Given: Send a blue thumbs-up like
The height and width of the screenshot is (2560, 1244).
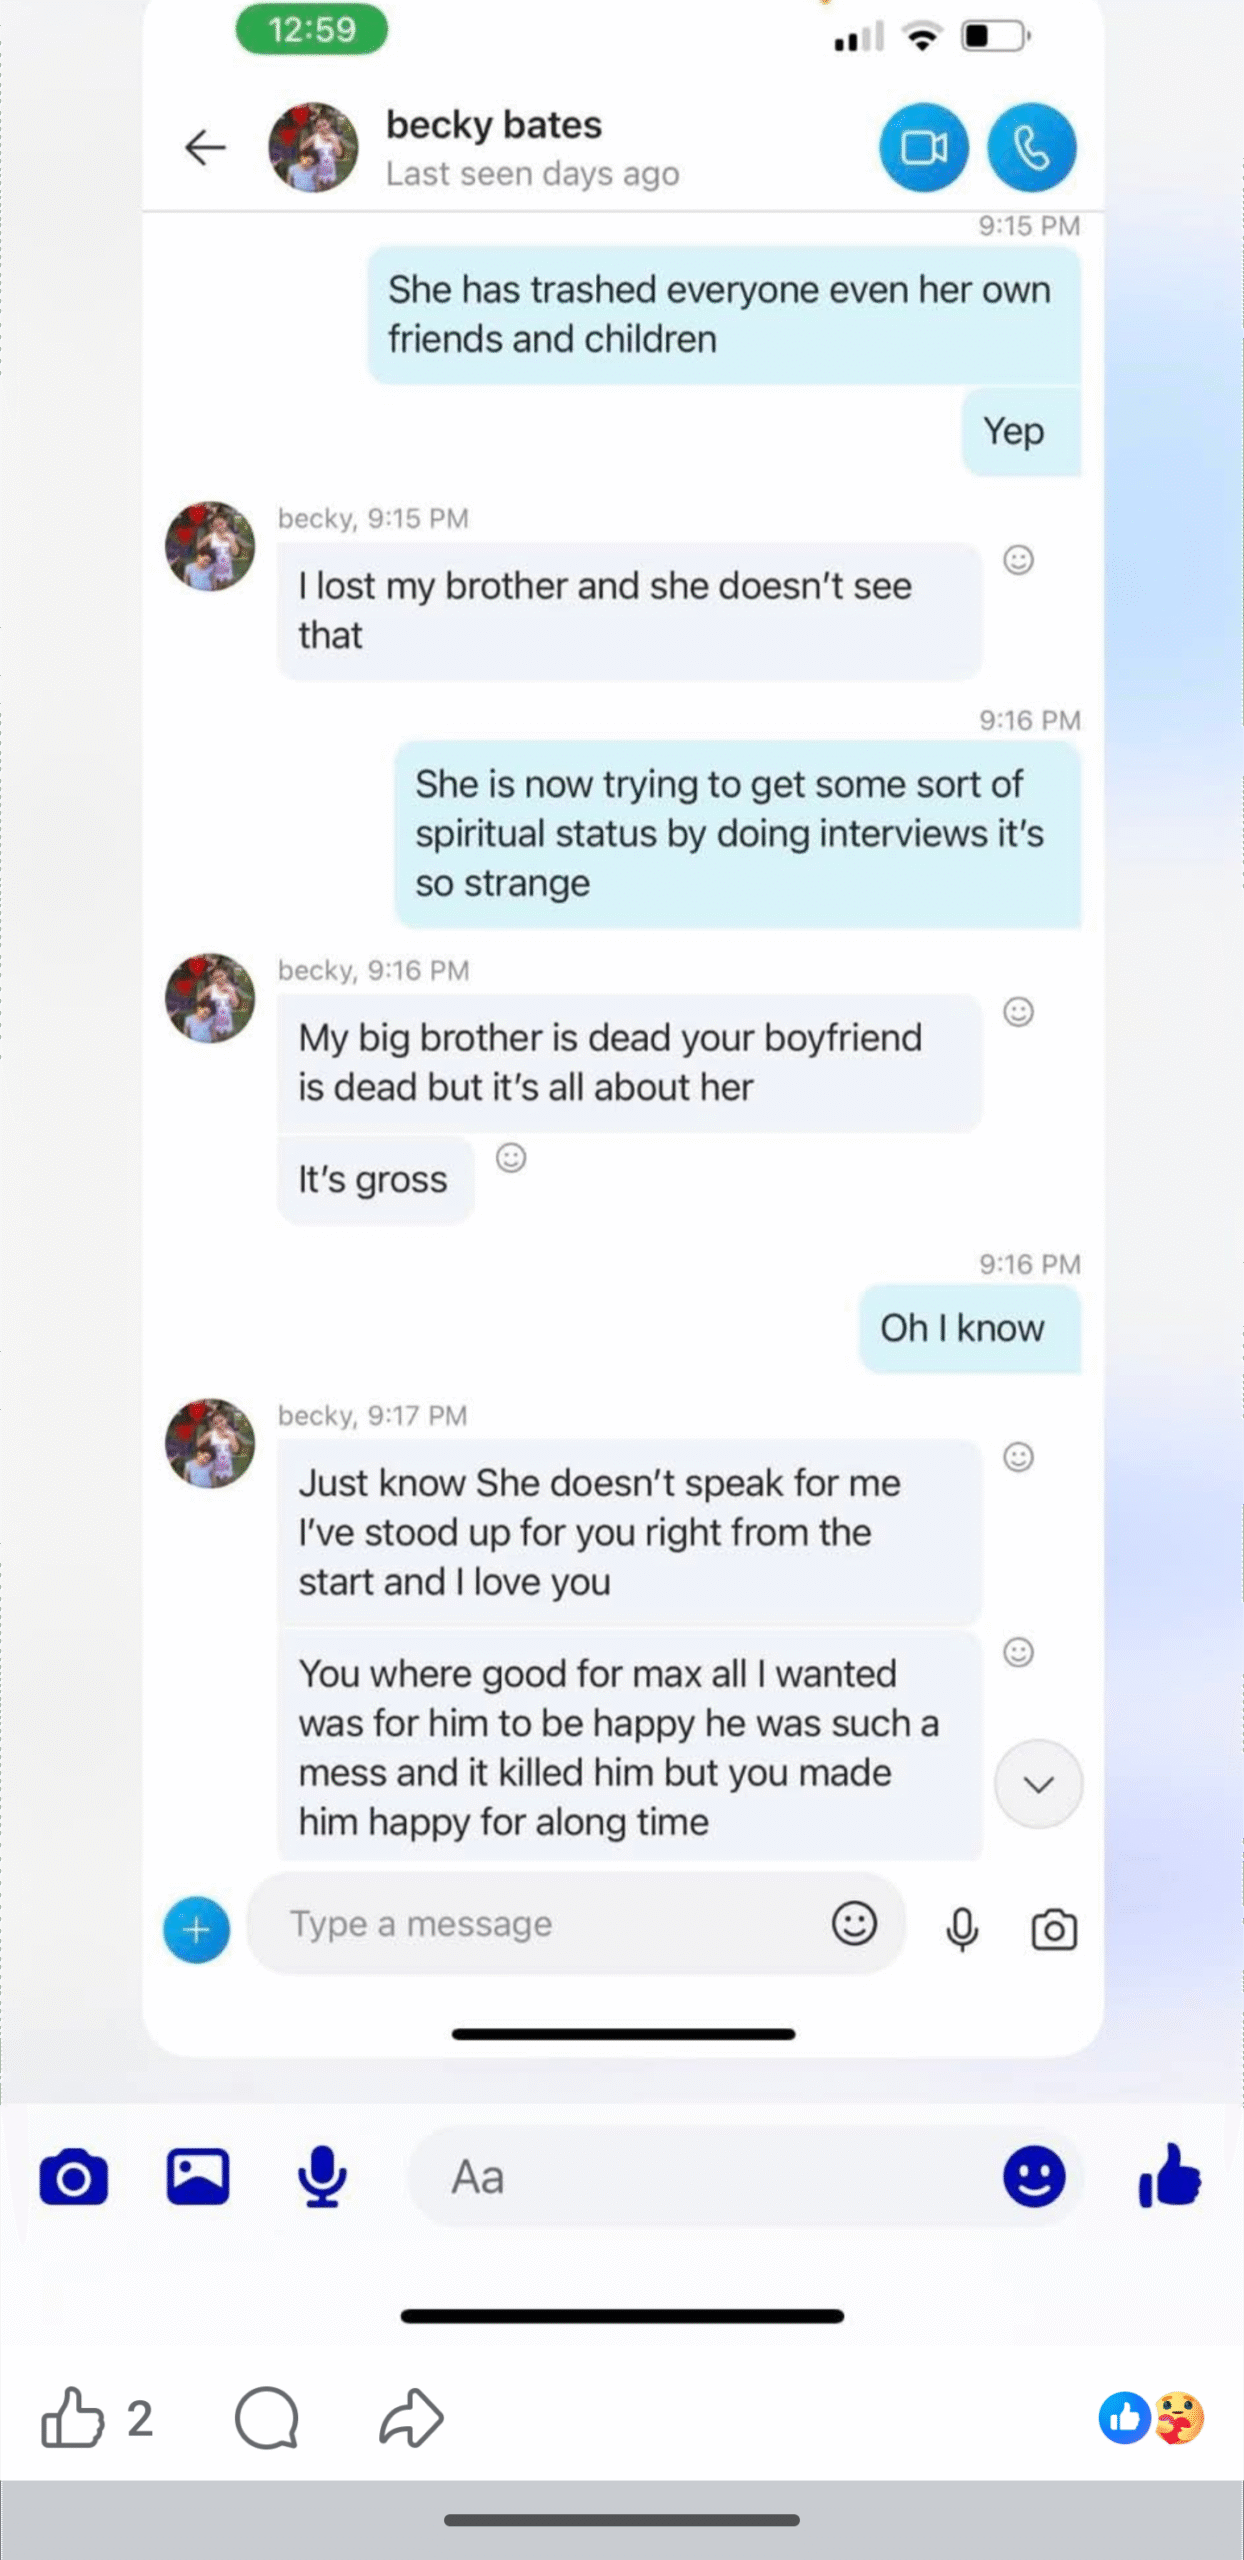Looking at the screenshot, I should (x=1169, y=2177).
